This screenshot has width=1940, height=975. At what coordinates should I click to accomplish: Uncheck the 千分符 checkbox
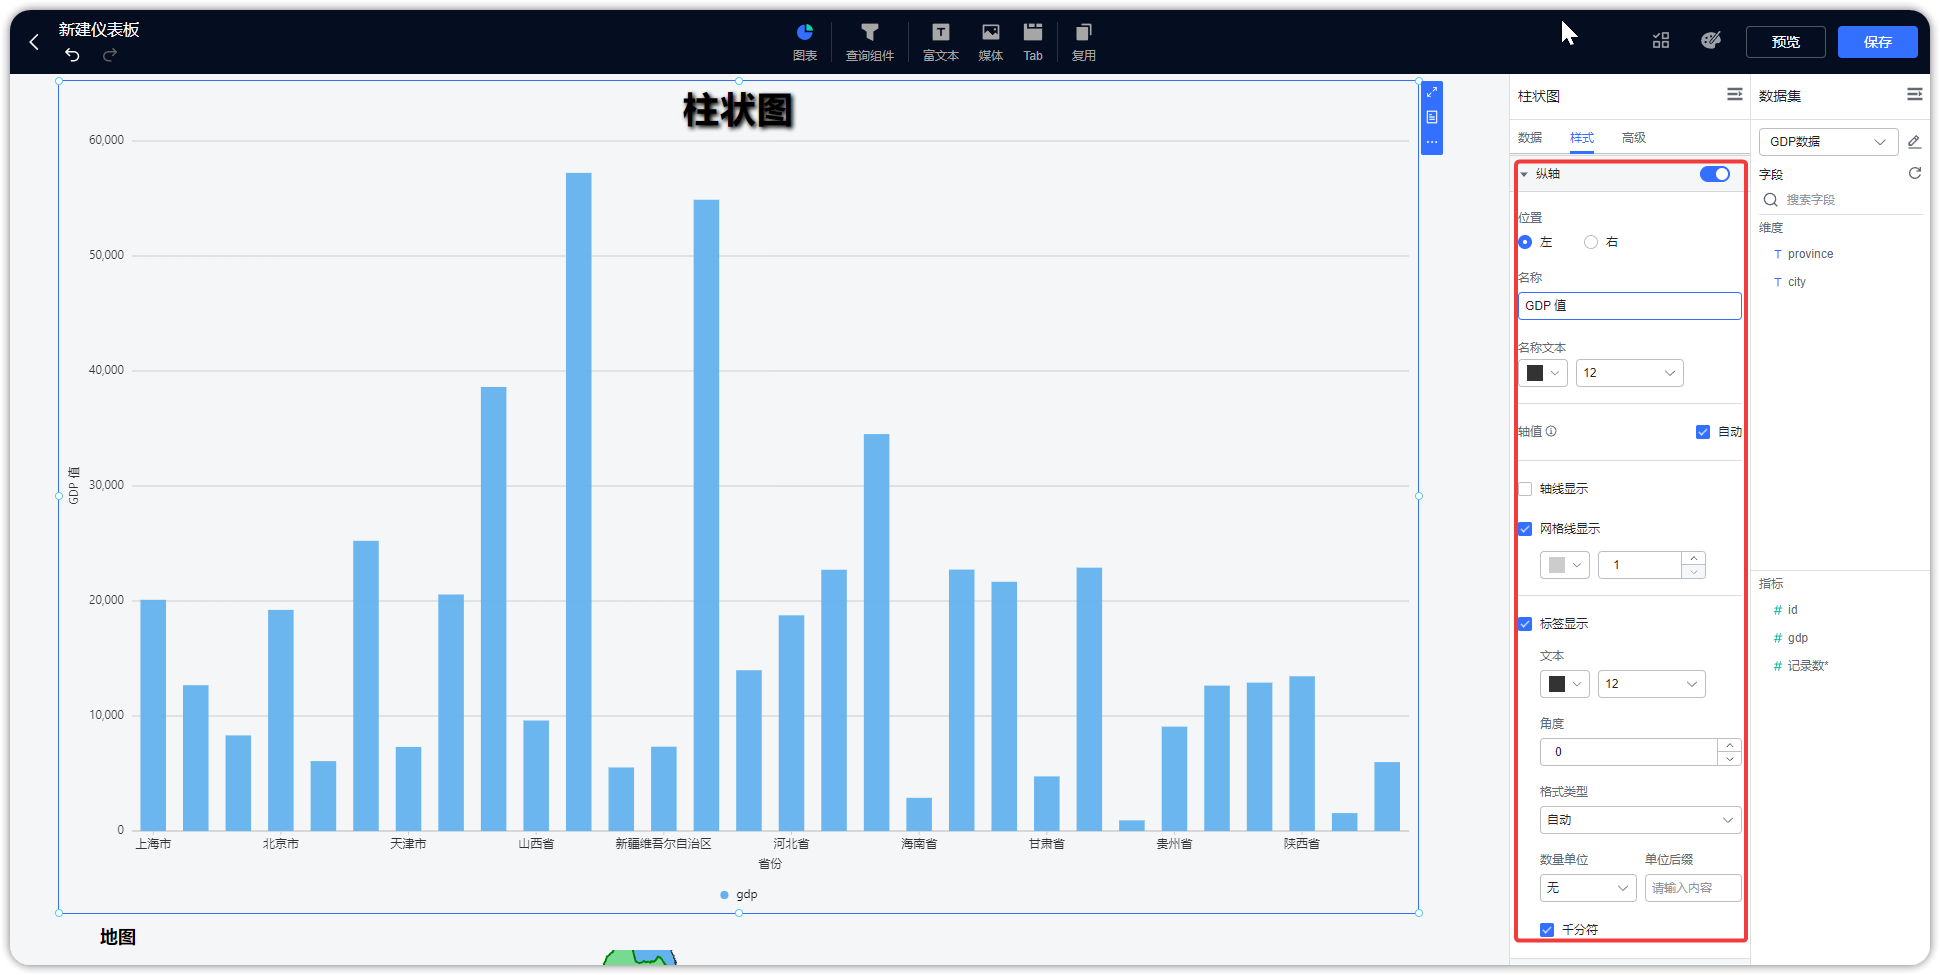tap(1547, 930)
